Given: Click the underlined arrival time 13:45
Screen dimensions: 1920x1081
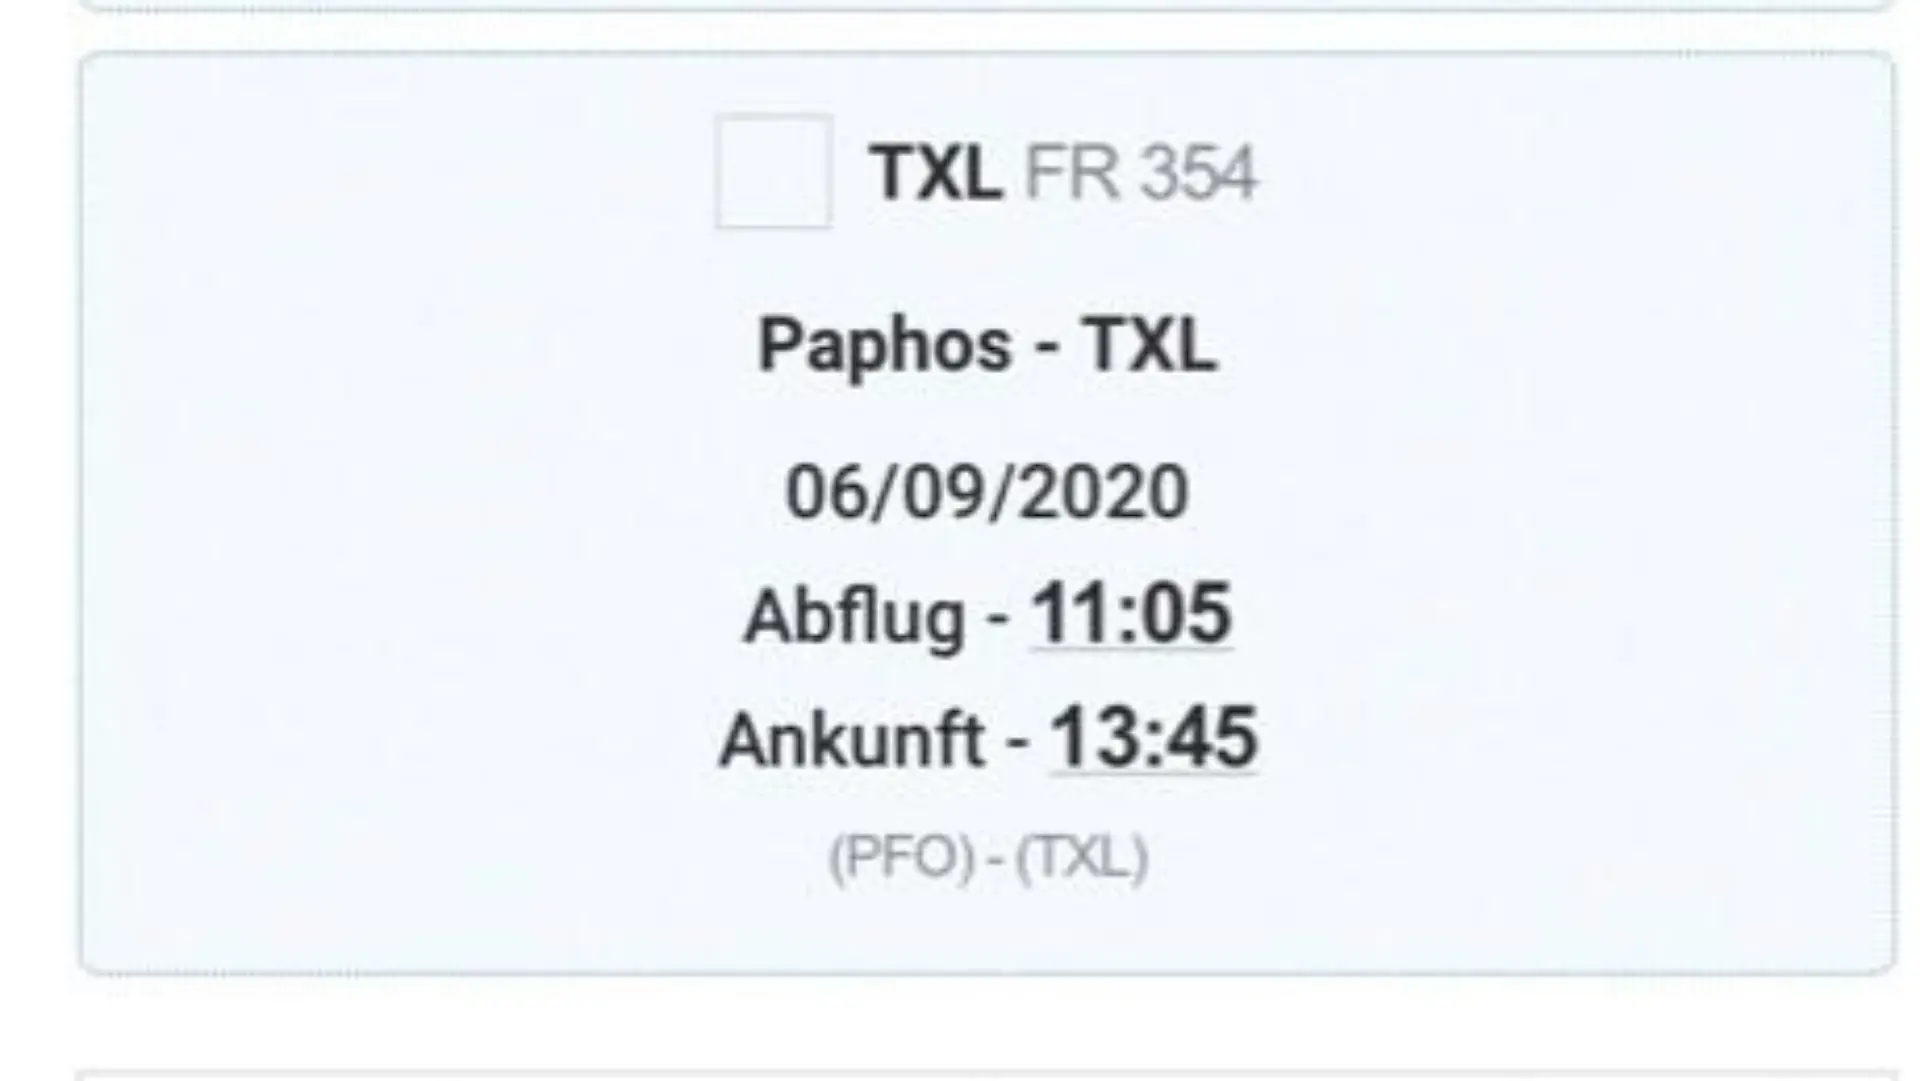Looking at the screenshot, I should pyautogui.click(x=1154, y=737).
